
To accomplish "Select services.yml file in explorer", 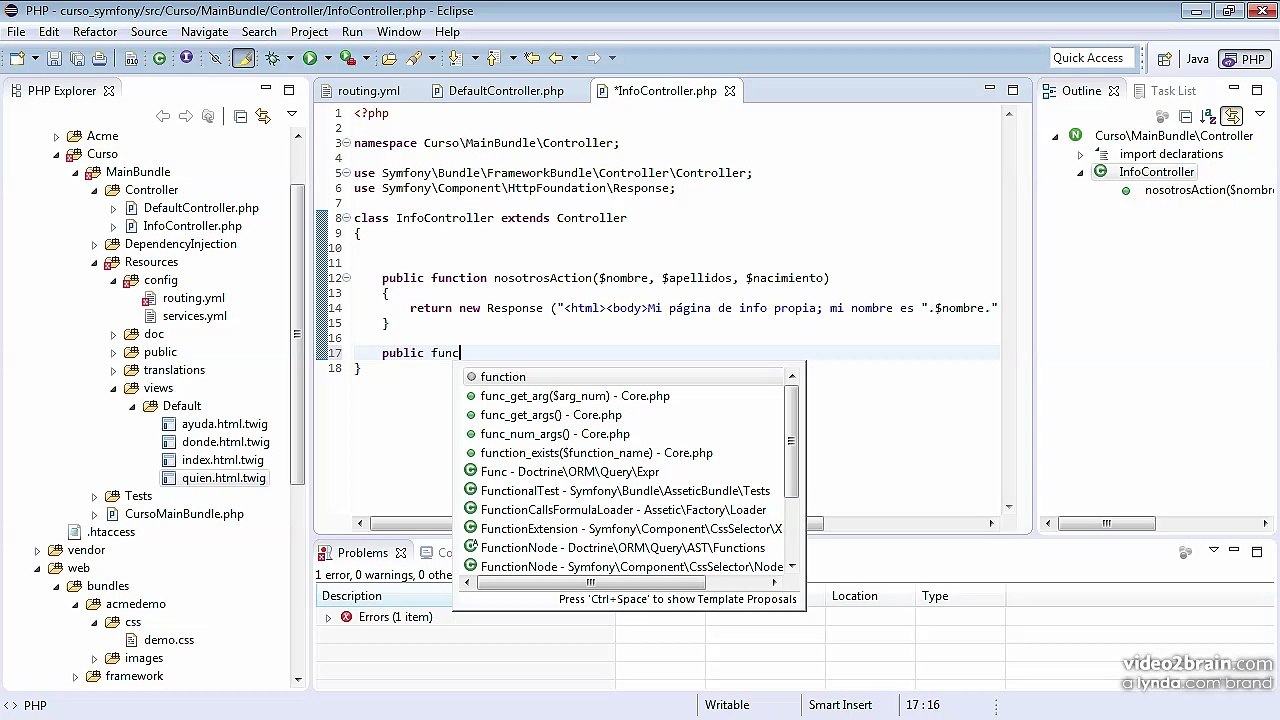I will (195, 316).
